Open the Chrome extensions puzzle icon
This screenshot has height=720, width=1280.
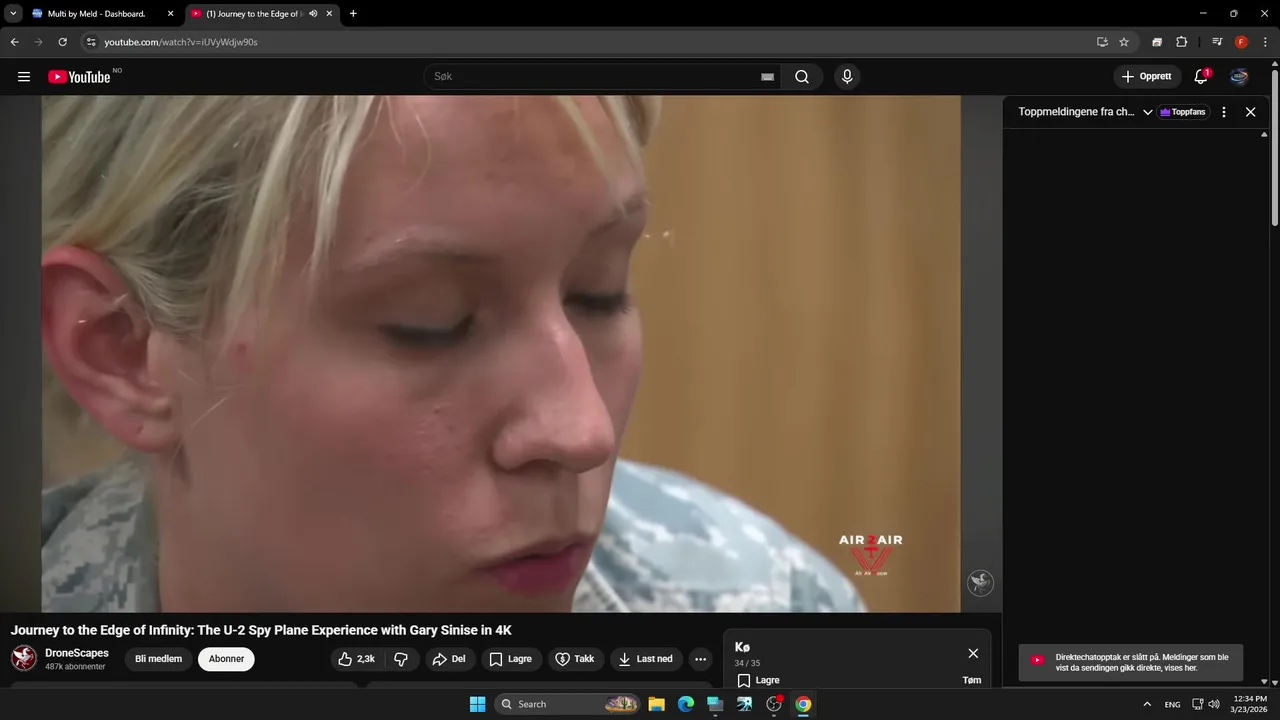(1181, 42)
